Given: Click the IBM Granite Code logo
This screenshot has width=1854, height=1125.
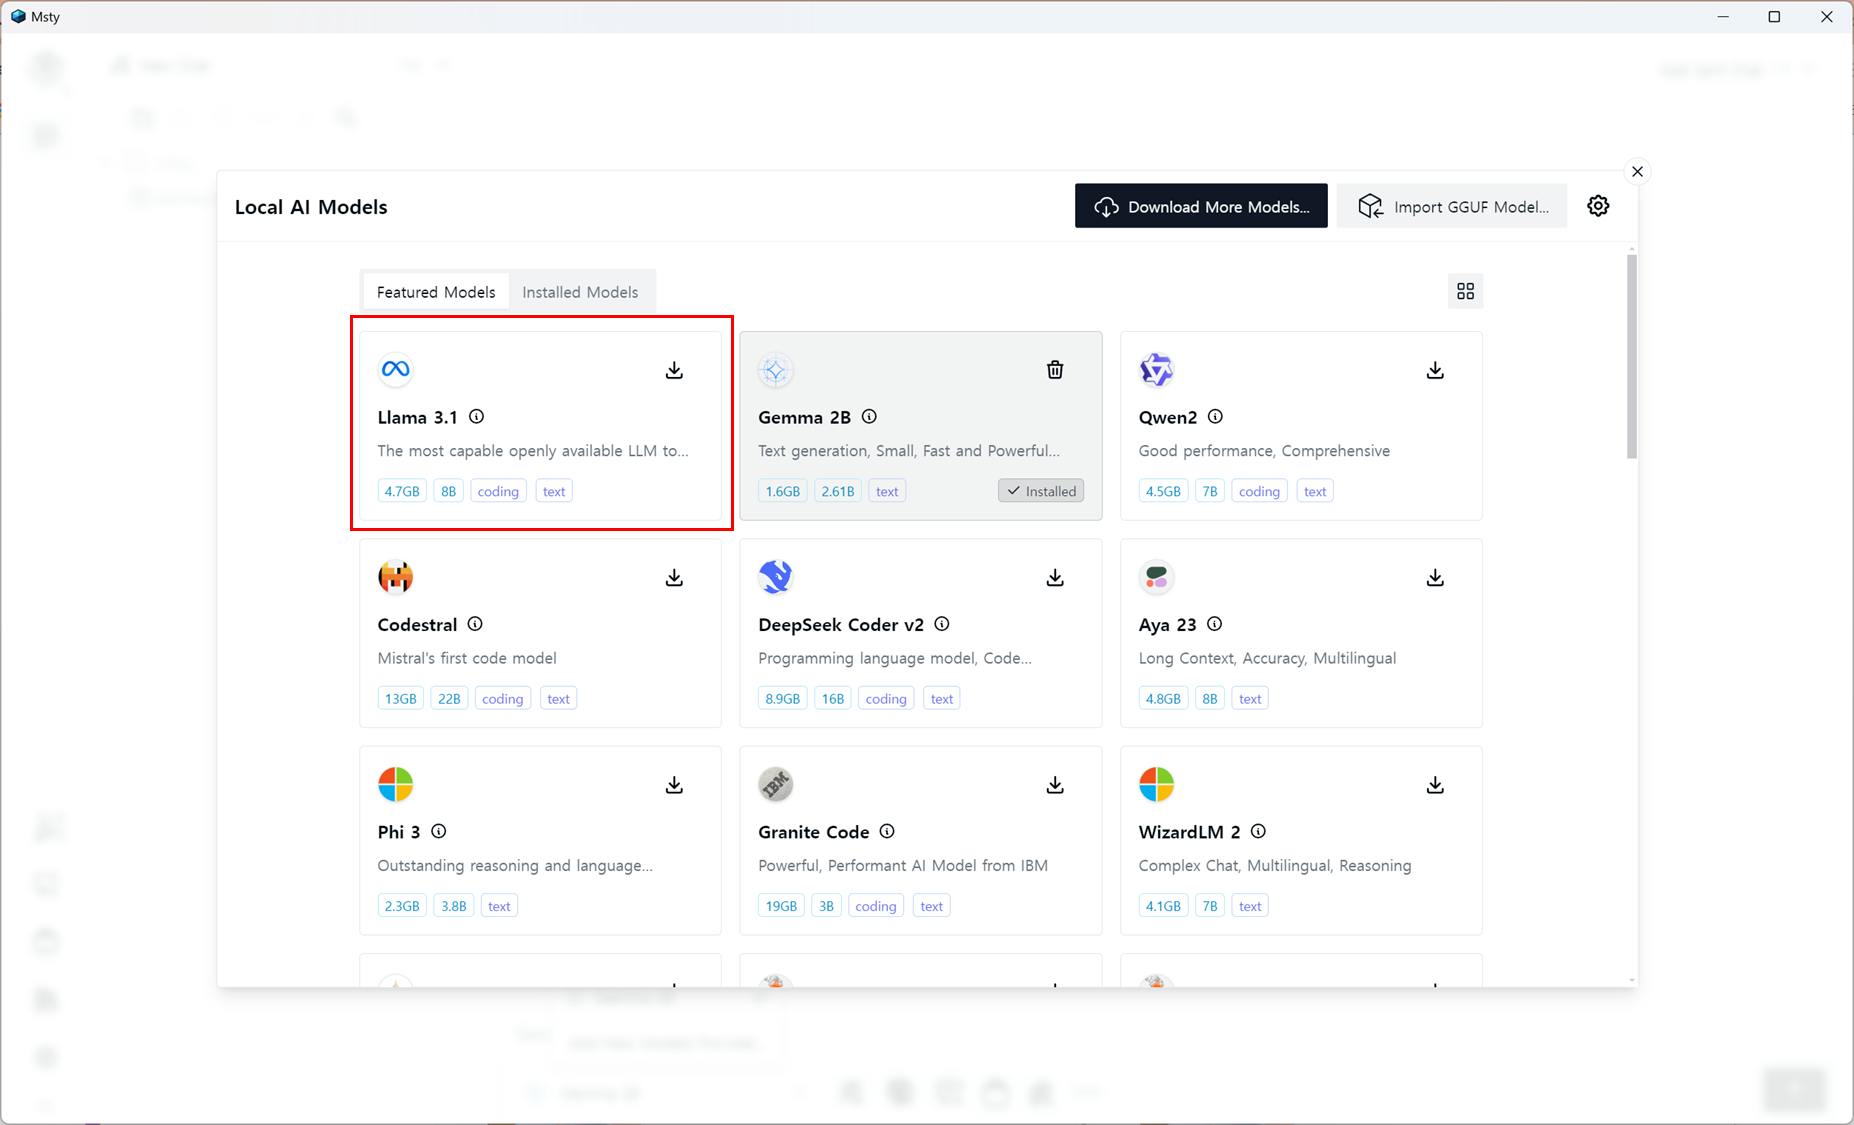Looking at the screenshot, I should (x=775, y=785).
